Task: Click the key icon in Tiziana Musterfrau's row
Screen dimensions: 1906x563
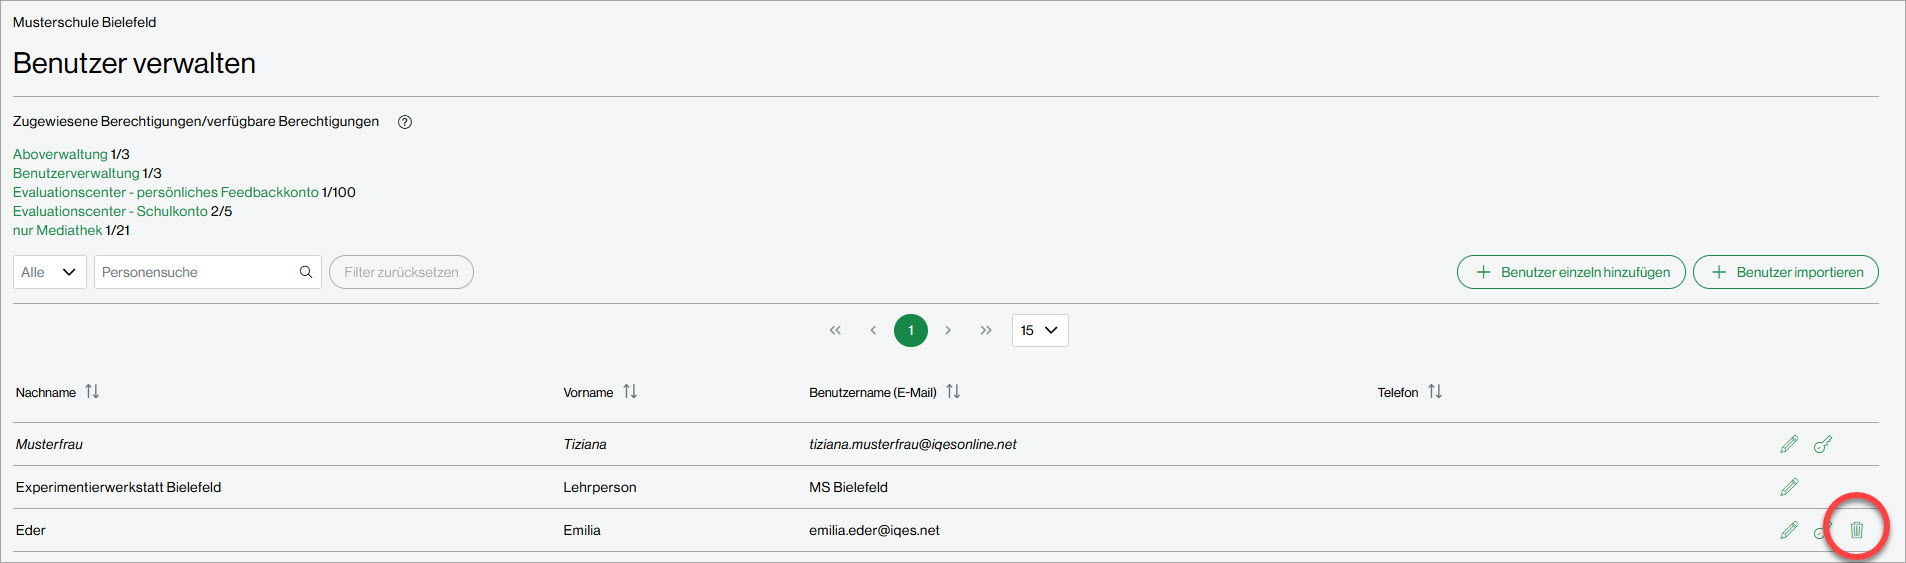Action: (1823, 444)
